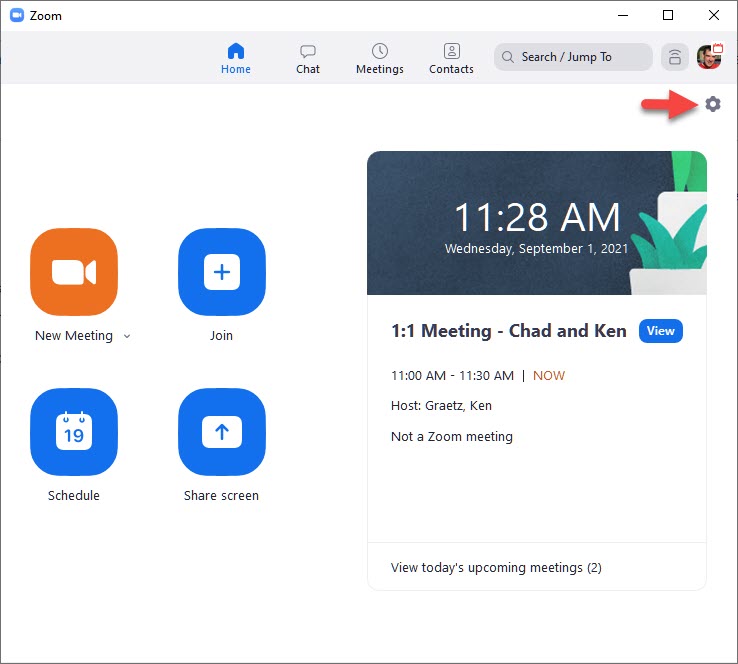Click the 1:1 Meeting - Chad and Ken title

coord(509,331)
